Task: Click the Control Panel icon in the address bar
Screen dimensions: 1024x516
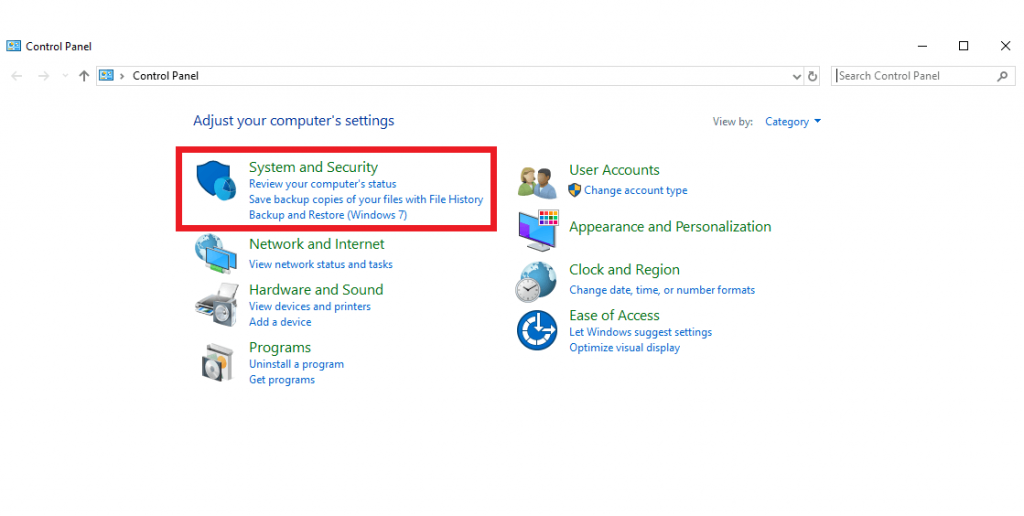Action: click(x=106, y=75)
